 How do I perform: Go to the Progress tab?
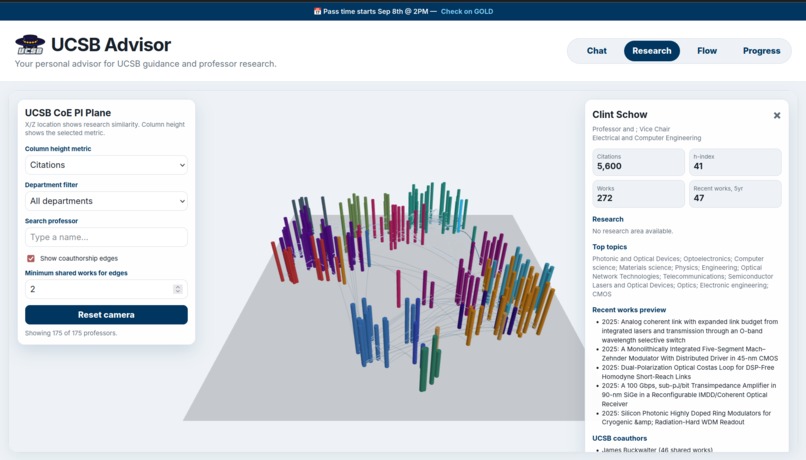click(x=761, y=51)
